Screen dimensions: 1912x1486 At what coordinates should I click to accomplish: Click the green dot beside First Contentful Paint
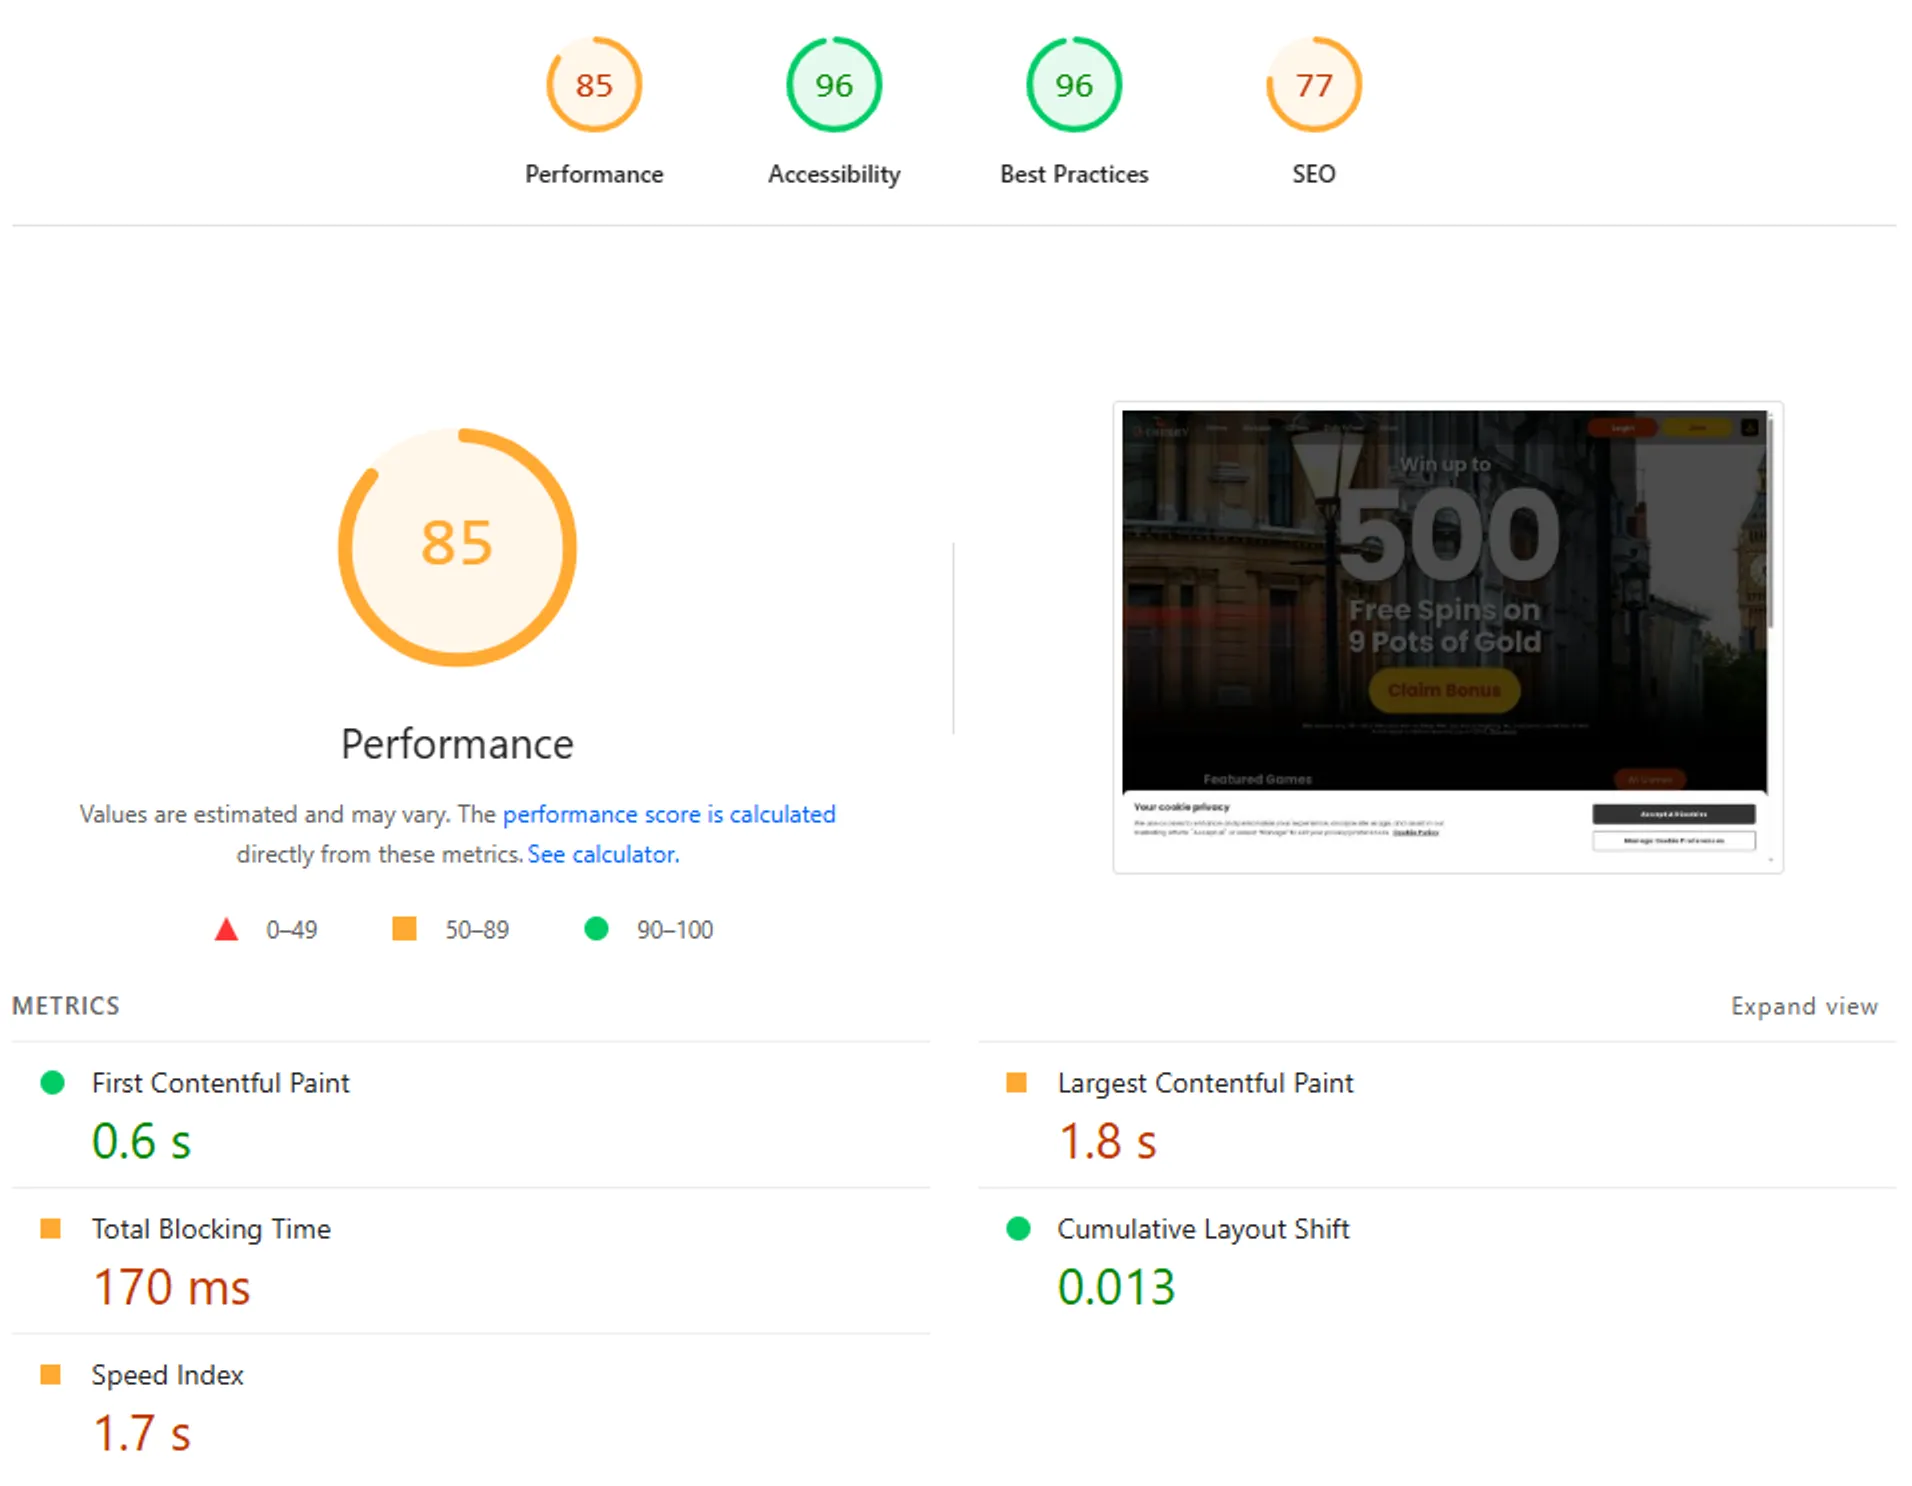(x=52, y=1082)
